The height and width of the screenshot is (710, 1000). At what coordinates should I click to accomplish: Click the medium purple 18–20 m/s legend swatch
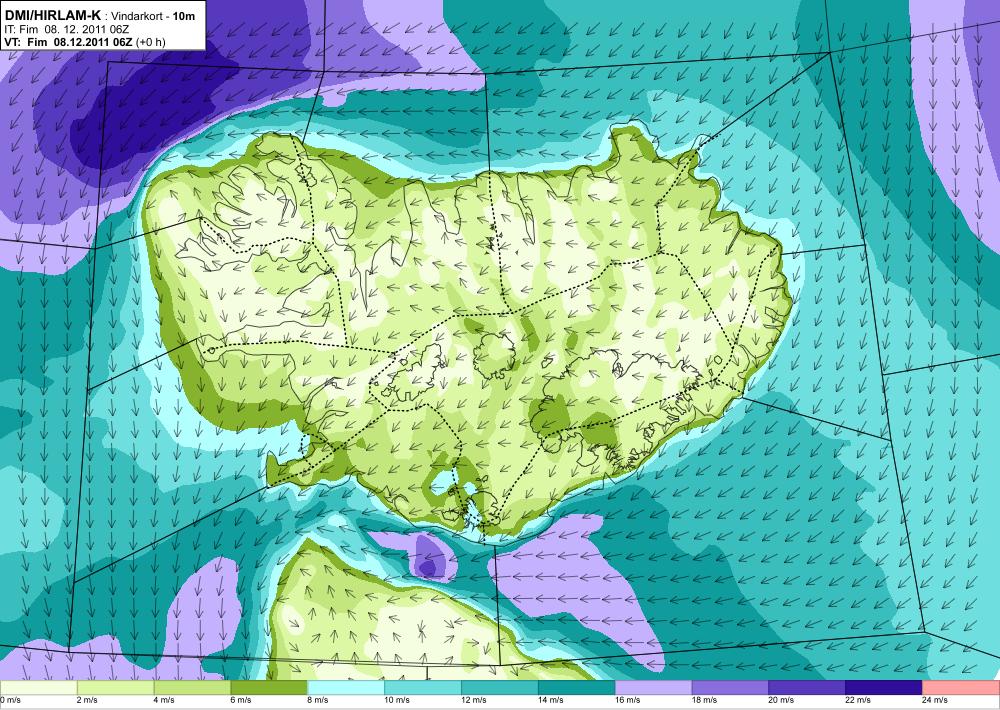coord(730,688)
